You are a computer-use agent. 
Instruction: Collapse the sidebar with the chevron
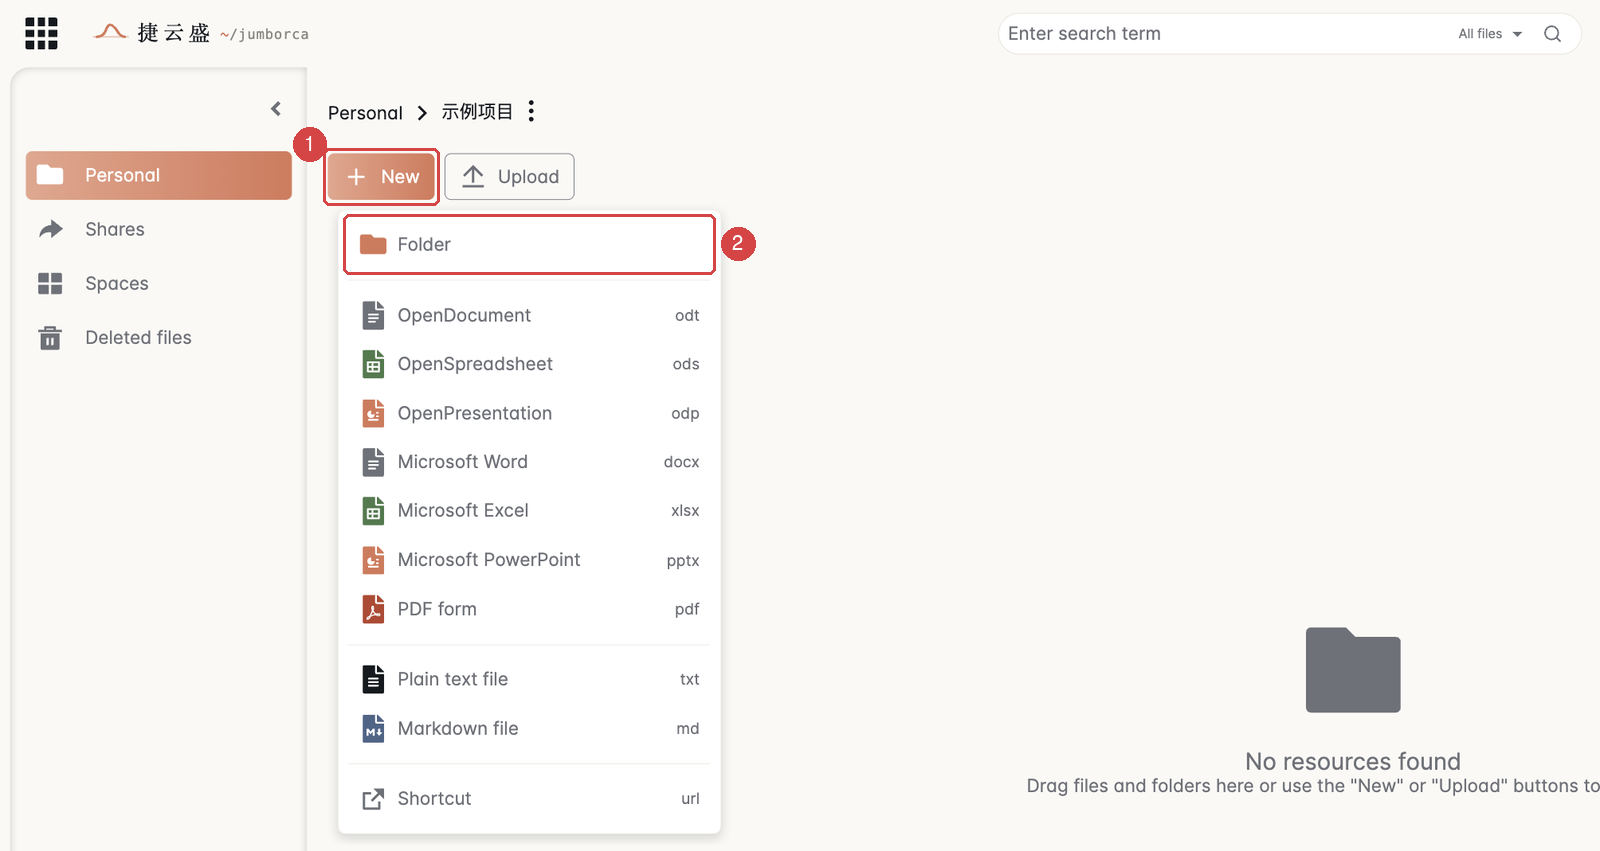(x=276, y=109)
